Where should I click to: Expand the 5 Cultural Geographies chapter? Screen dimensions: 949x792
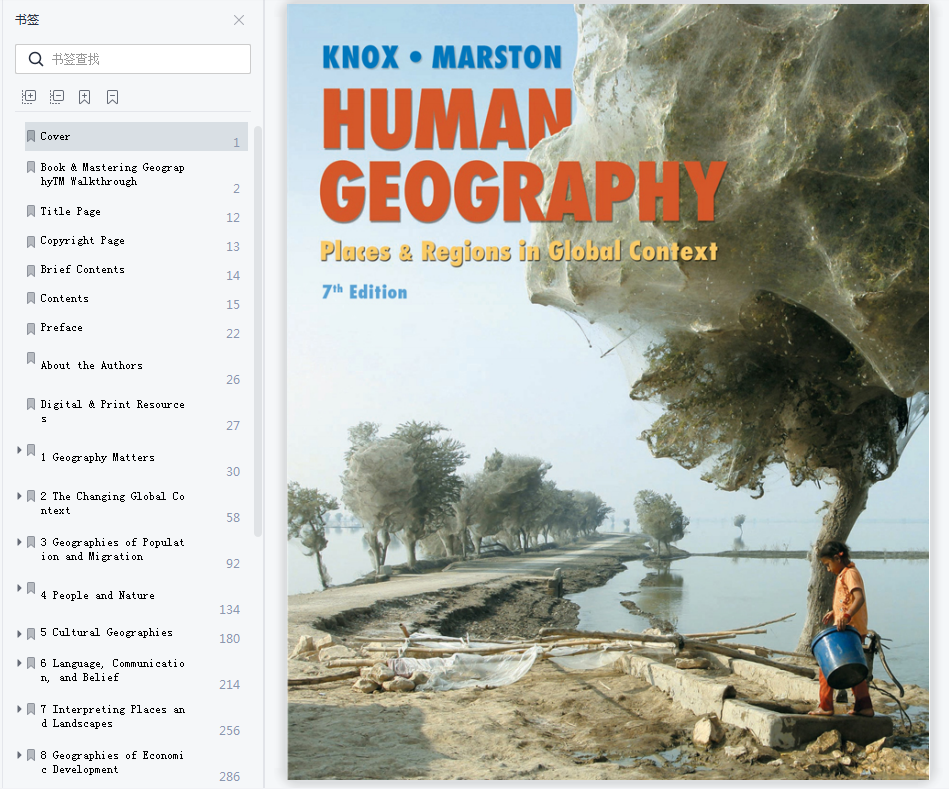tap(19, 633)
